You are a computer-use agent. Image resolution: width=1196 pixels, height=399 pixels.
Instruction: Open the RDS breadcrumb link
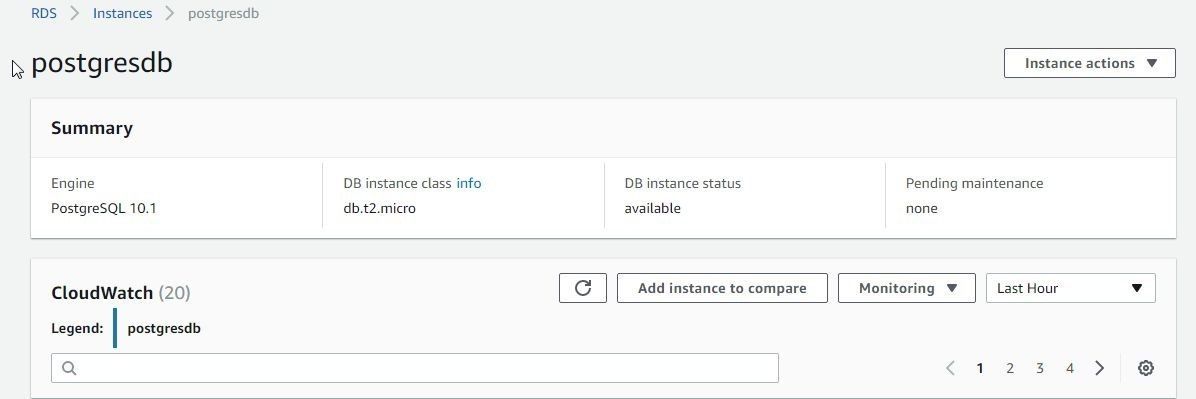coord(43,14)
